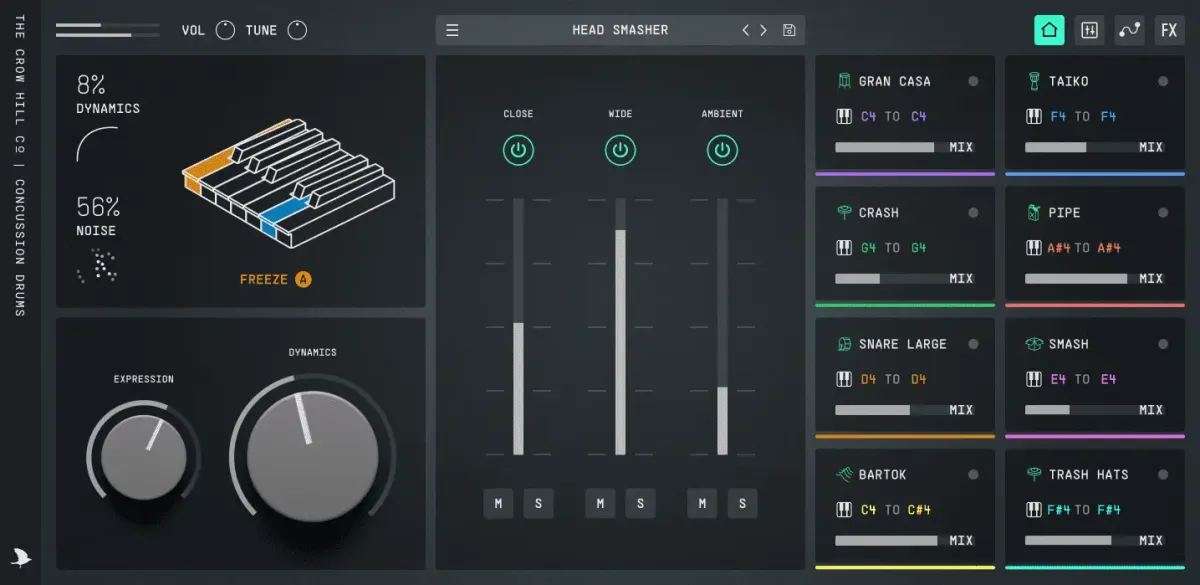Click the Taiko drum icon
1200x585 pixels.
click(x=1034, y=81)
